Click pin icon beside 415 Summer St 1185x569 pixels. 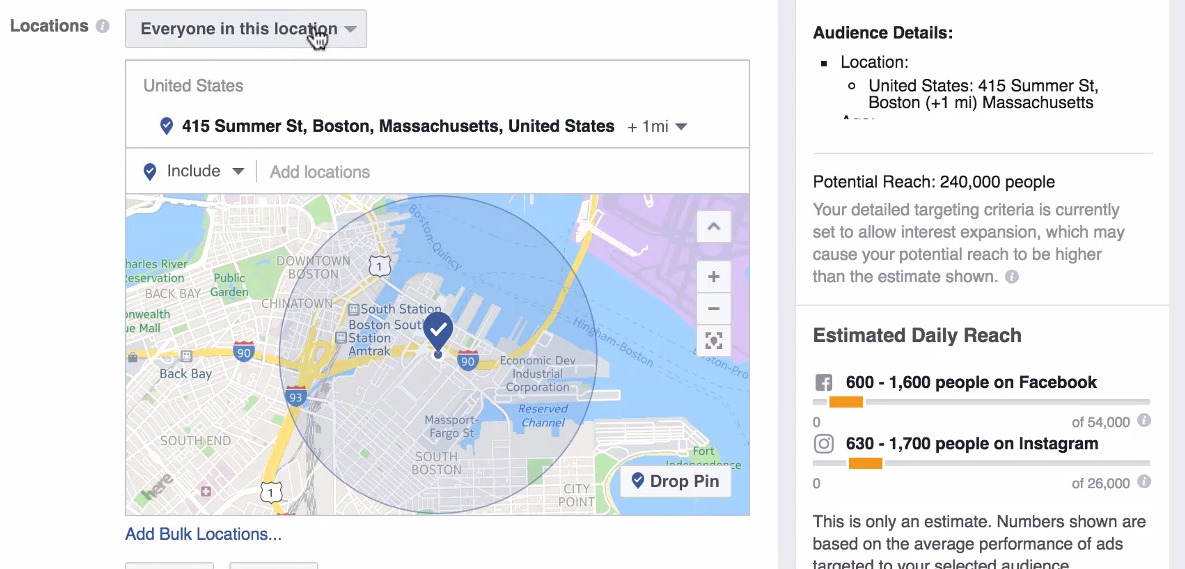pyautogui.click(x=167, y=127)
